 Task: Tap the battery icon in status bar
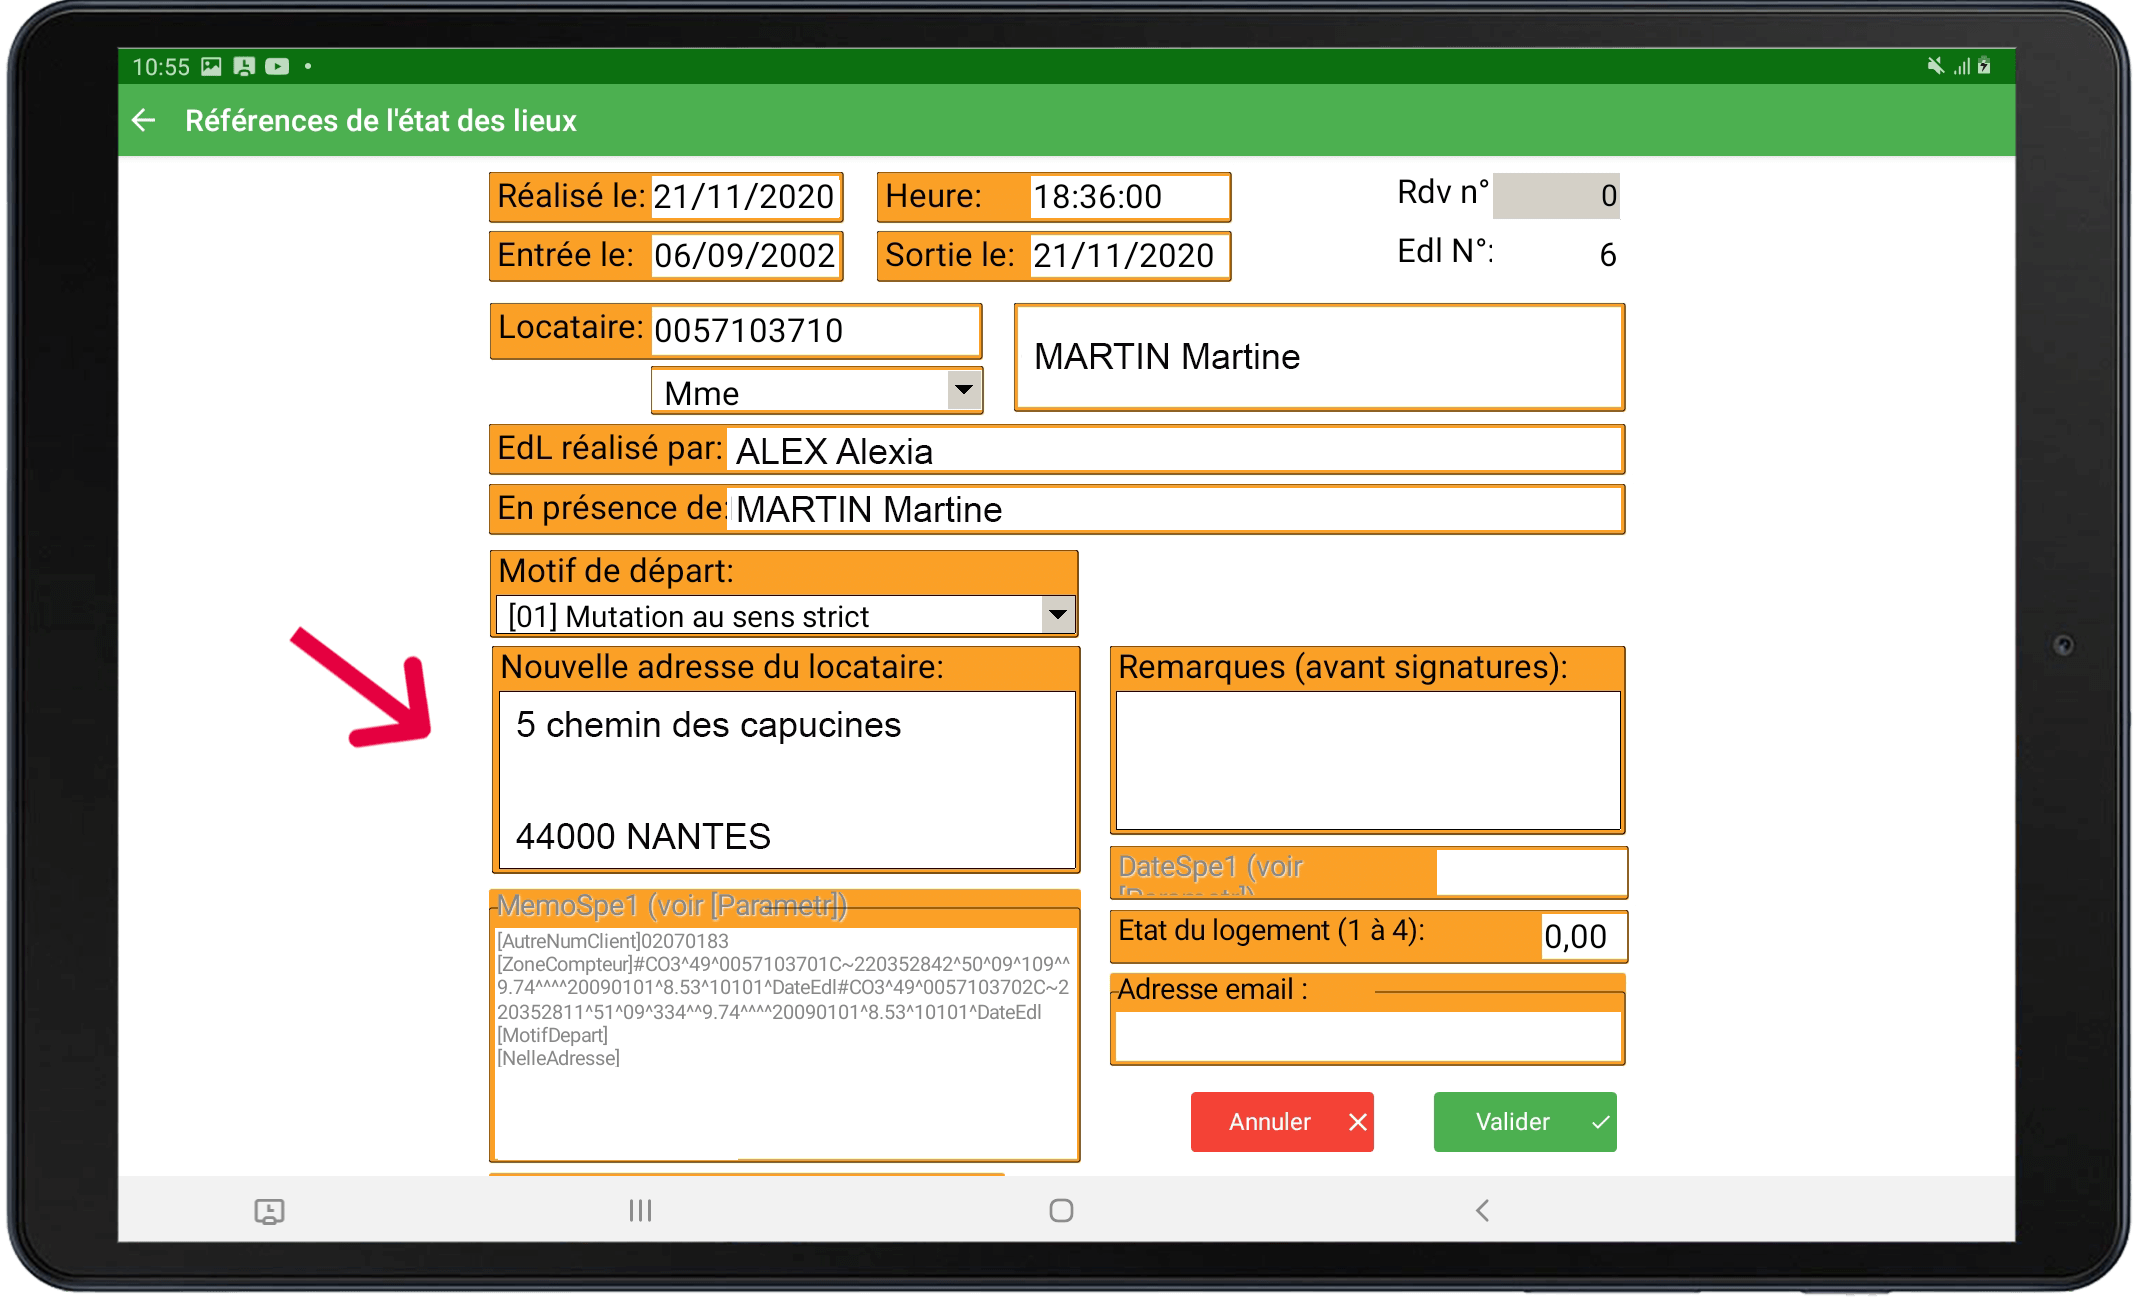(1984, 66)
